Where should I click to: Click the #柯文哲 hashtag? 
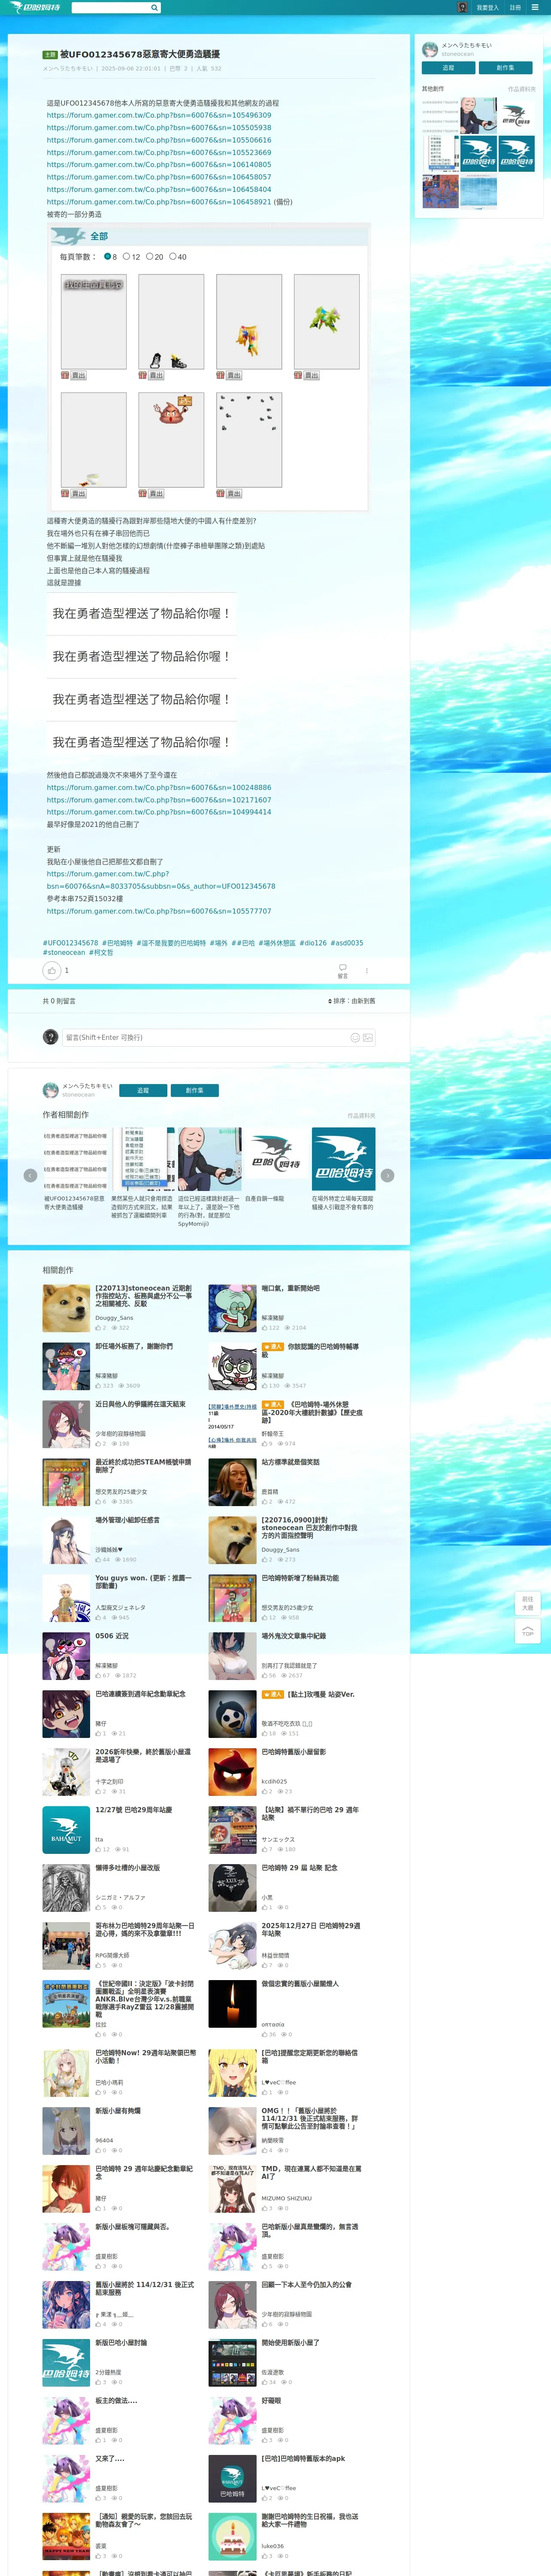pyautogui.click(x=101, y=953)
